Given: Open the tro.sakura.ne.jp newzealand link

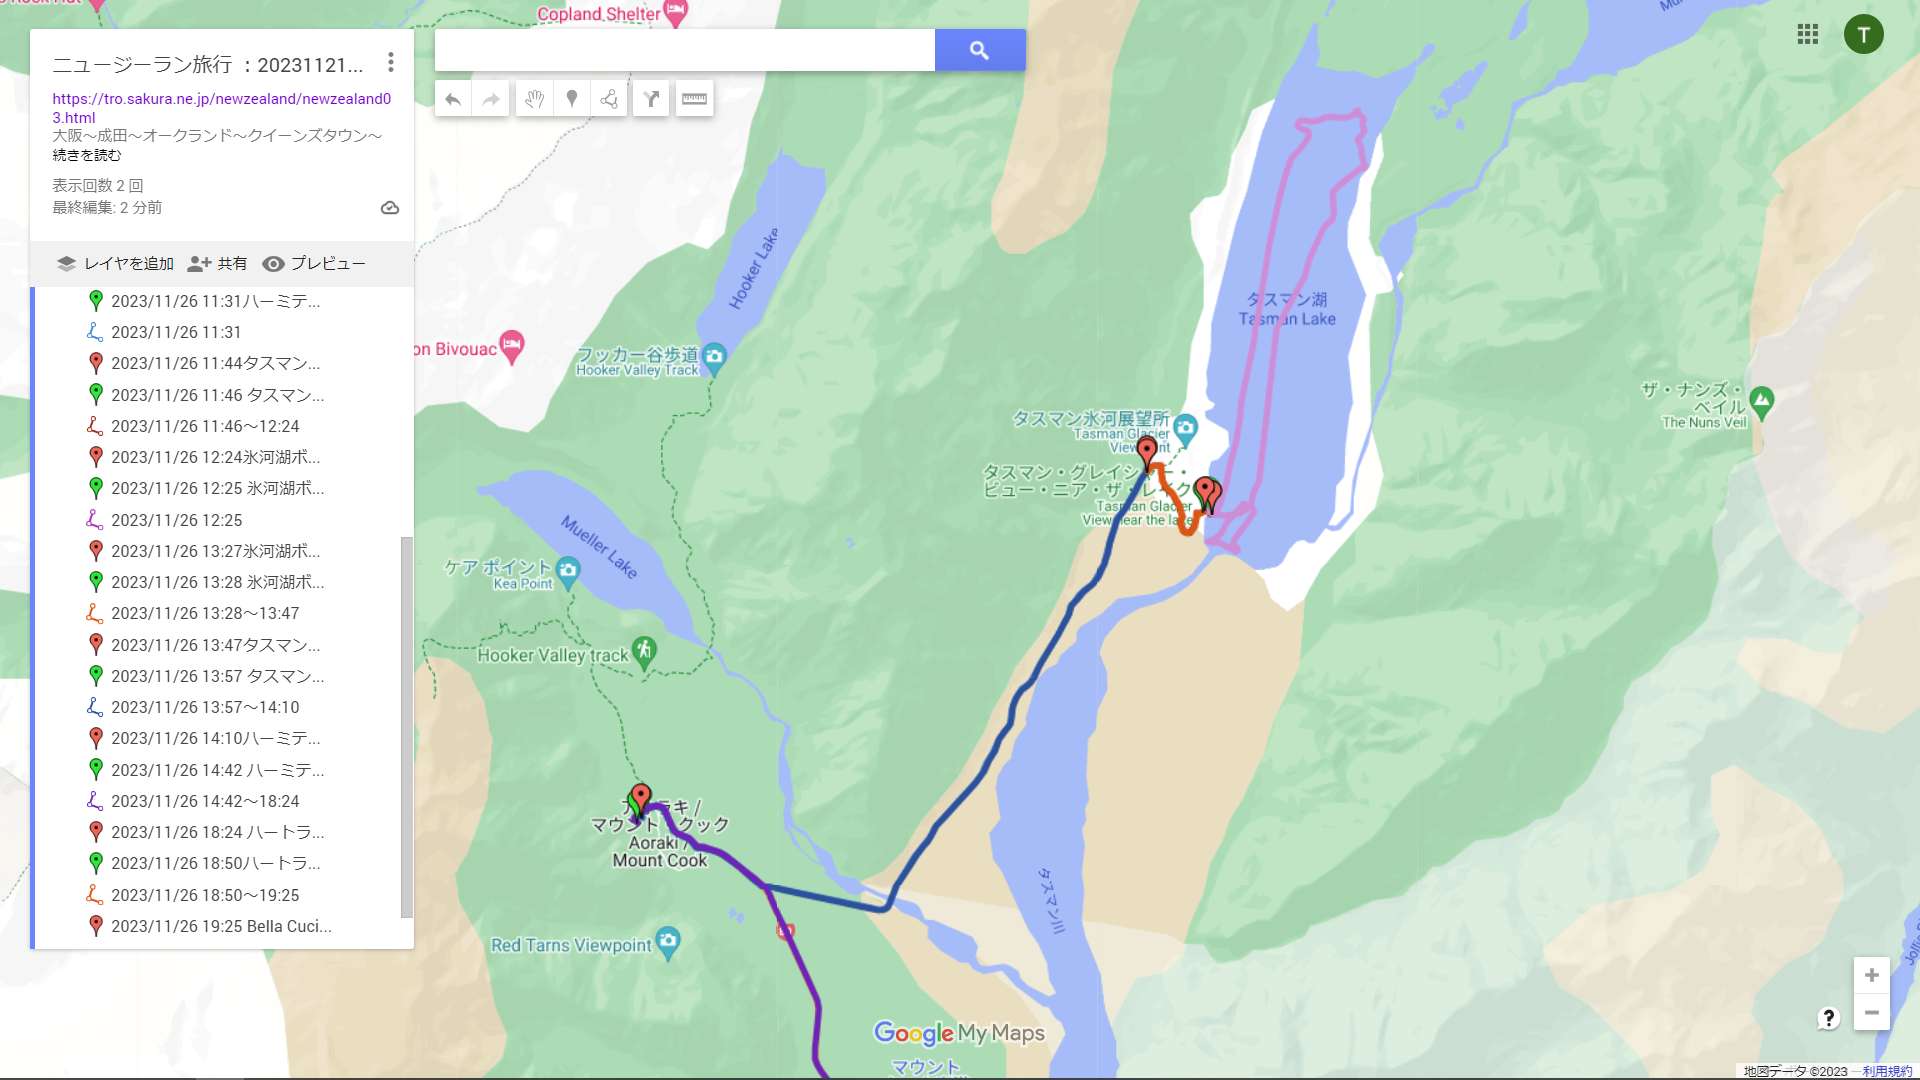Looking at the screenshot, I should coord(222,108).
